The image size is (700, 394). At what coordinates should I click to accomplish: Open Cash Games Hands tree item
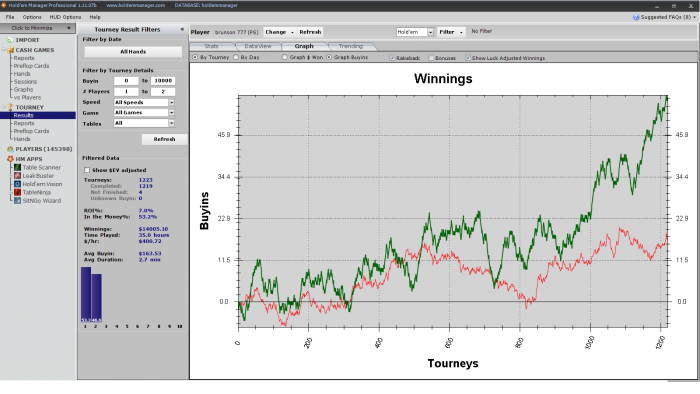pyautogui.click(x=22, y=74)
